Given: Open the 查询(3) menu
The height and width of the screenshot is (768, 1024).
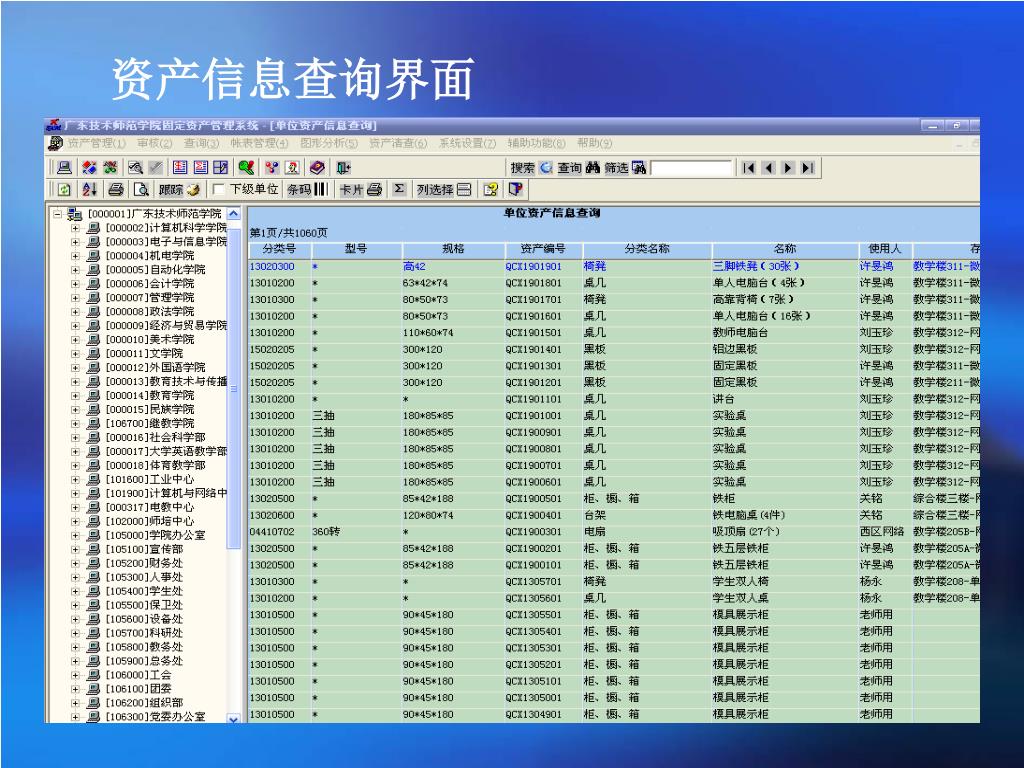Looking at the screenshot, I should point(201,143).
